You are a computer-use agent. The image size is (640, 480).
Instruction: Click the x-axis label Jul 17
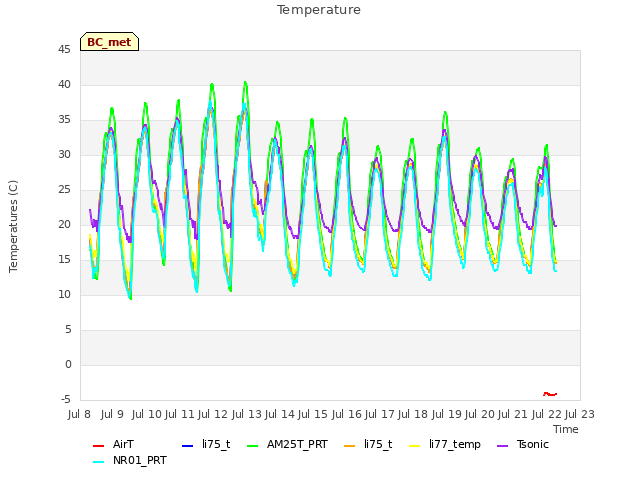(379, 414)
